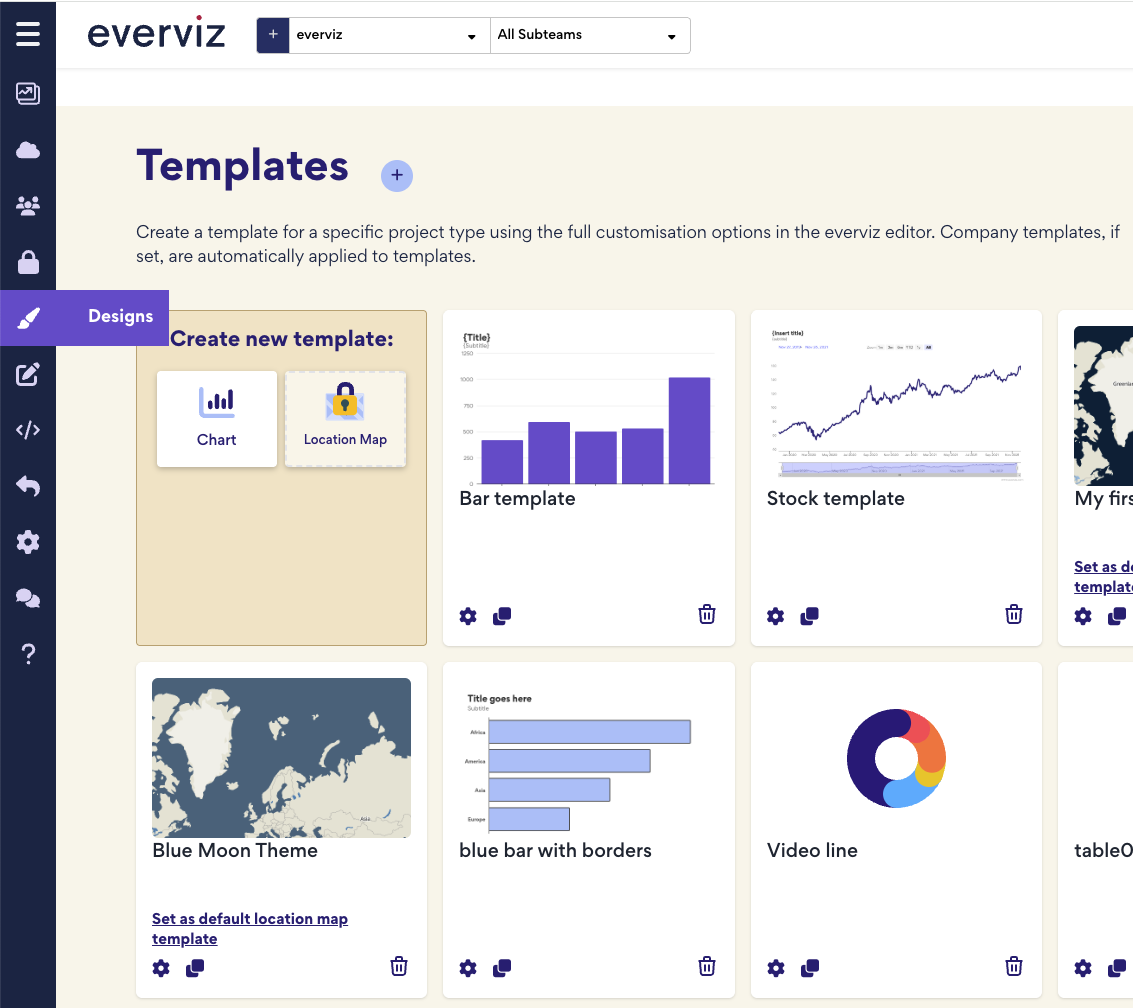Image resolution: width=1133 pixels, height=1008 pixels.
Task: Duplicate the Stock template
Action: tap(809, 616)
